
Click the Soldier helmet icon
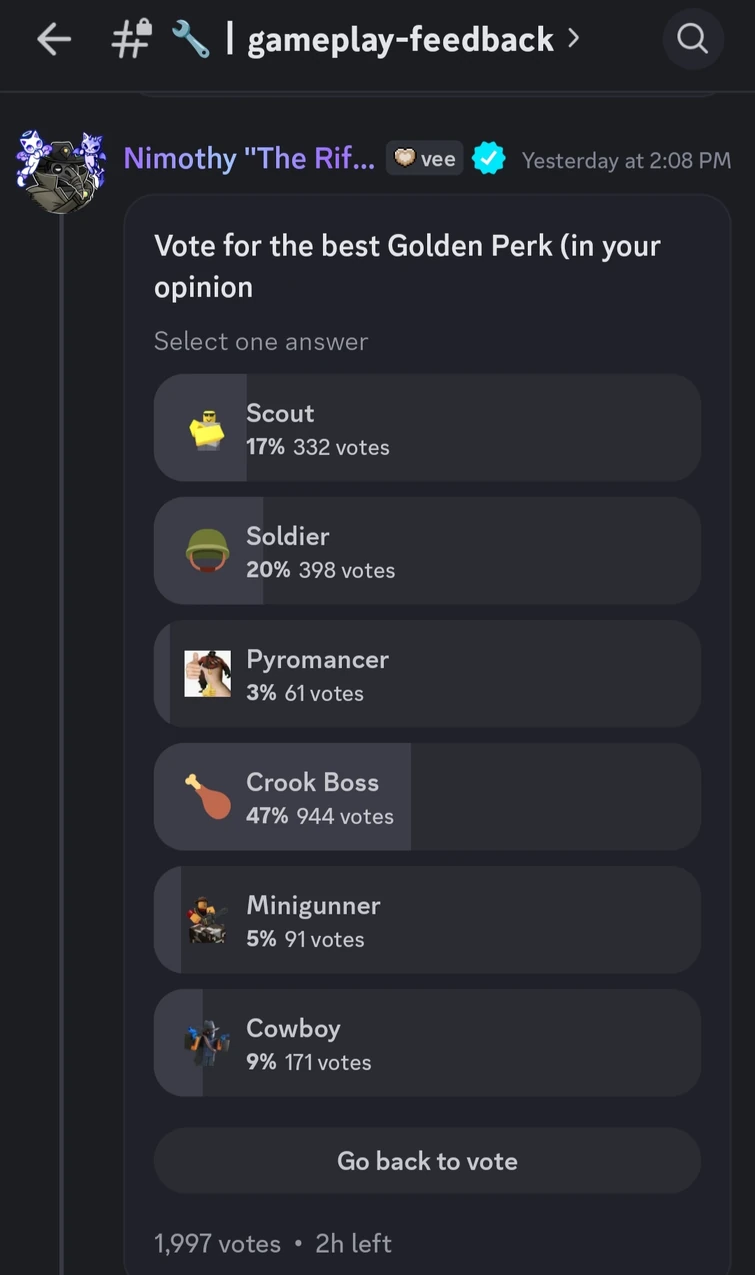tap(207, 550)
